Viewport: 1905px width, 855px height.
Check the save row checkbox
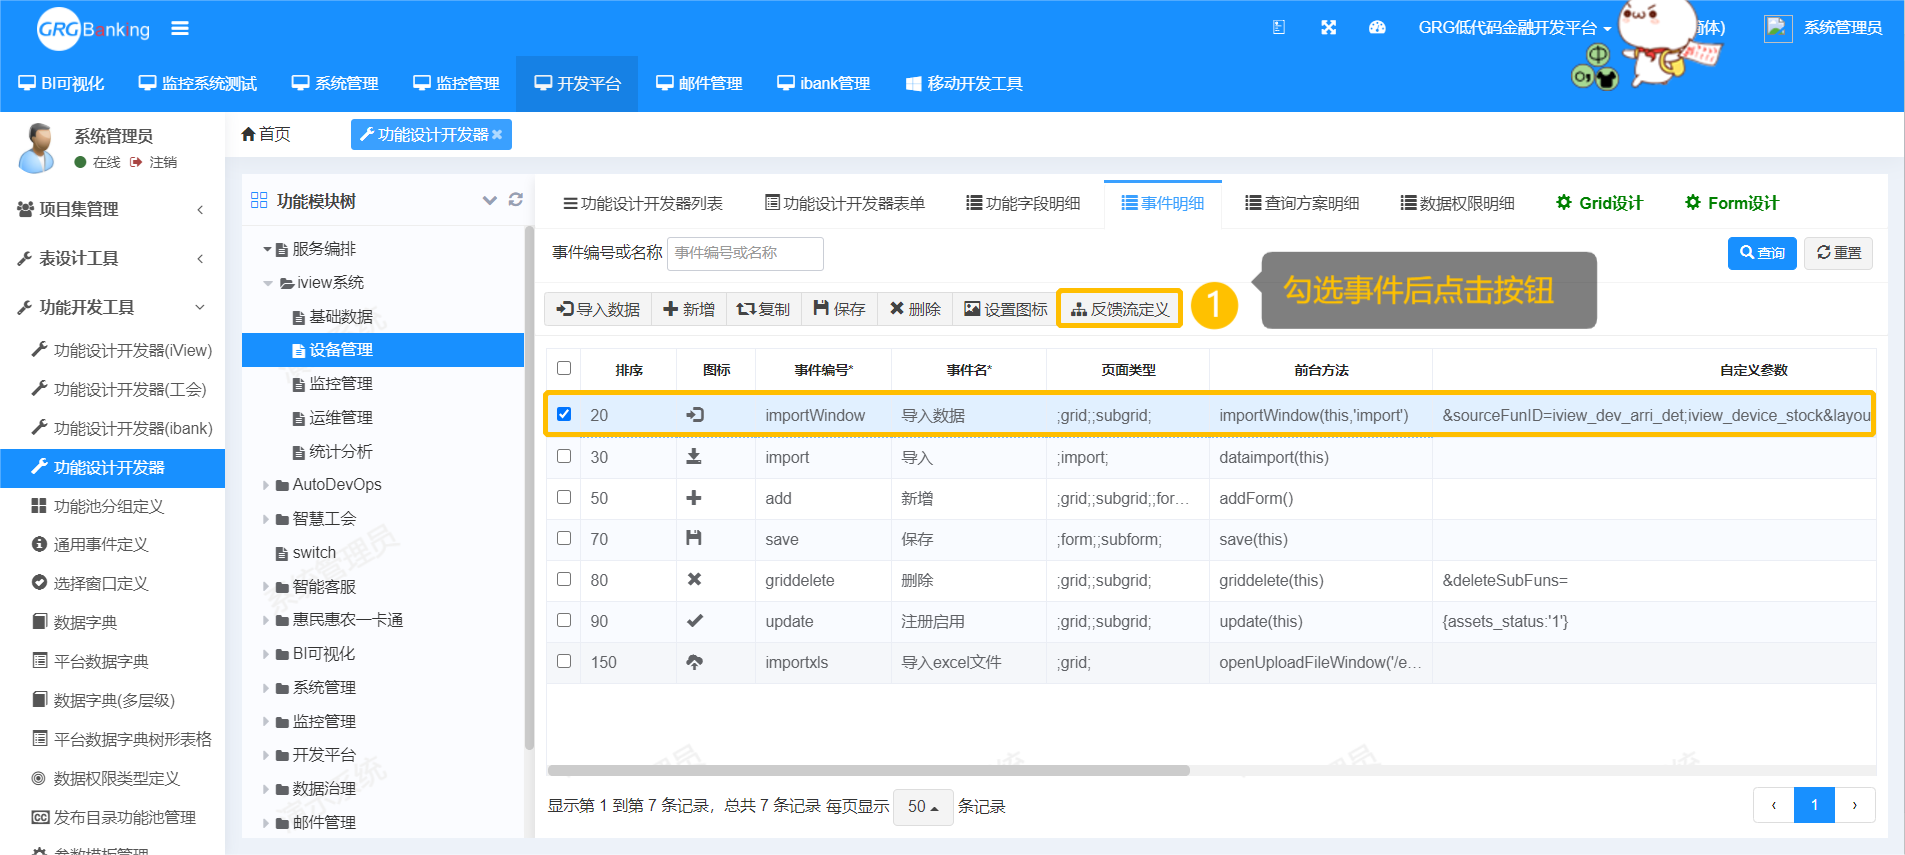pyautogui.click(x=564, y=538)
